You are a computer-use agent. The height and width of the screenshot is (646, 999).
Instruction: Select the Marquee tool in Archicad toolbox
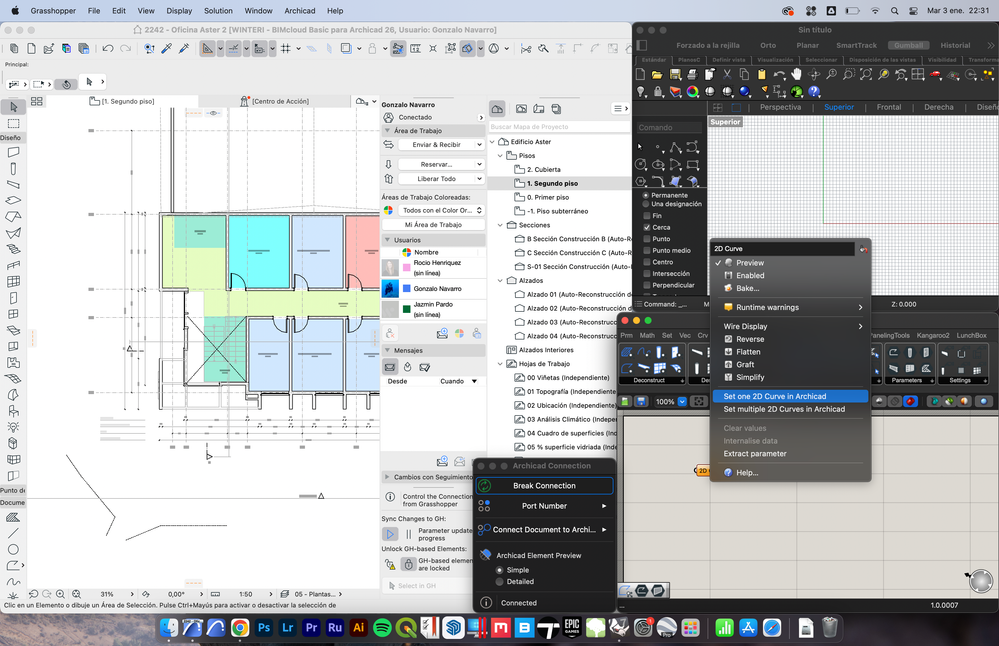click(x=13, y=123)
